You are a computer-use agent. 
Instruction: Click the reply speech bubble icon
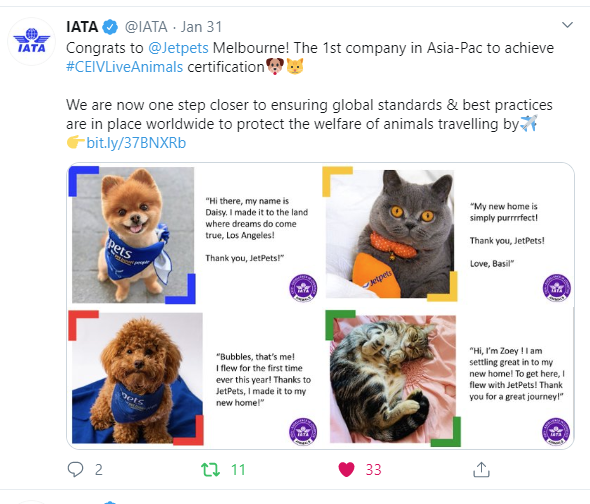point(75,469)
